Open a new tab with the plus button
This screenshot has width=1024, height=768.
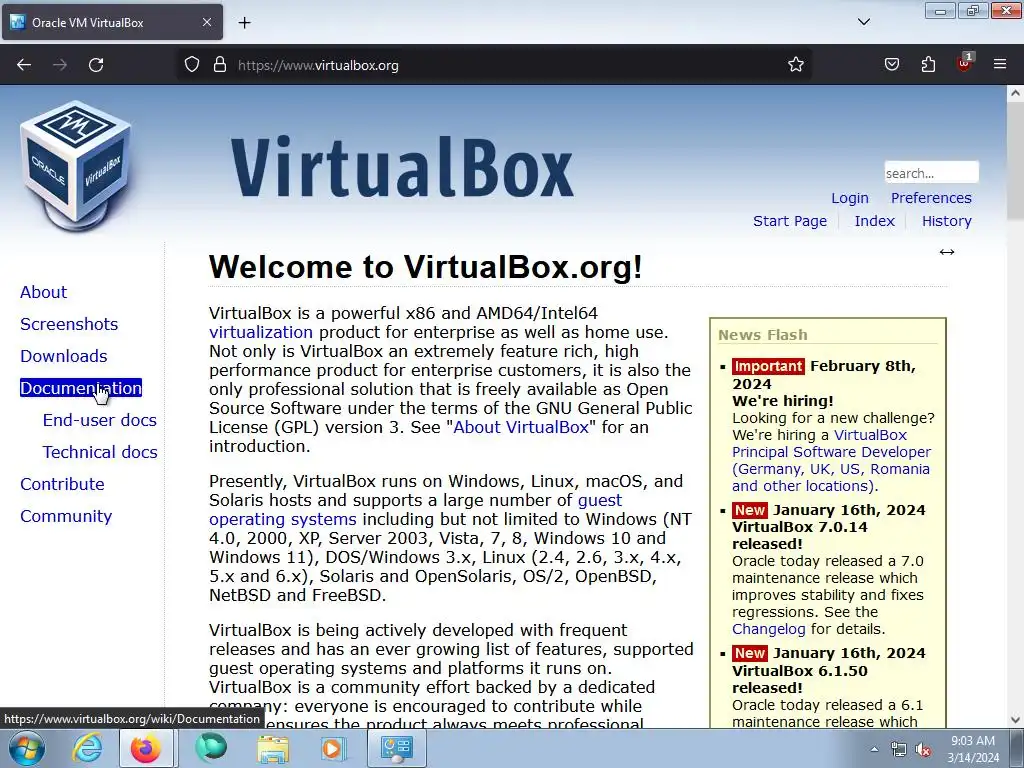coord(244,23)
